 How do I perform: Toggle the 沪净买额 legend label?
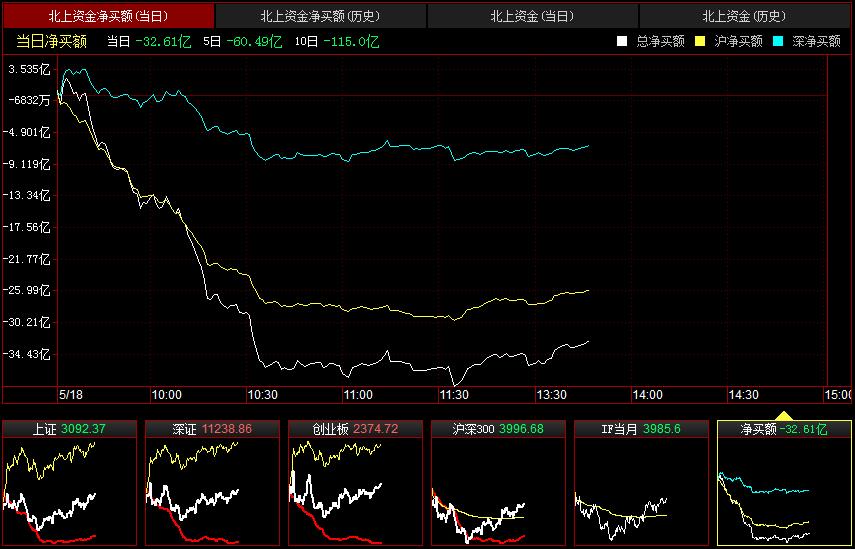[x=738, y=42]
